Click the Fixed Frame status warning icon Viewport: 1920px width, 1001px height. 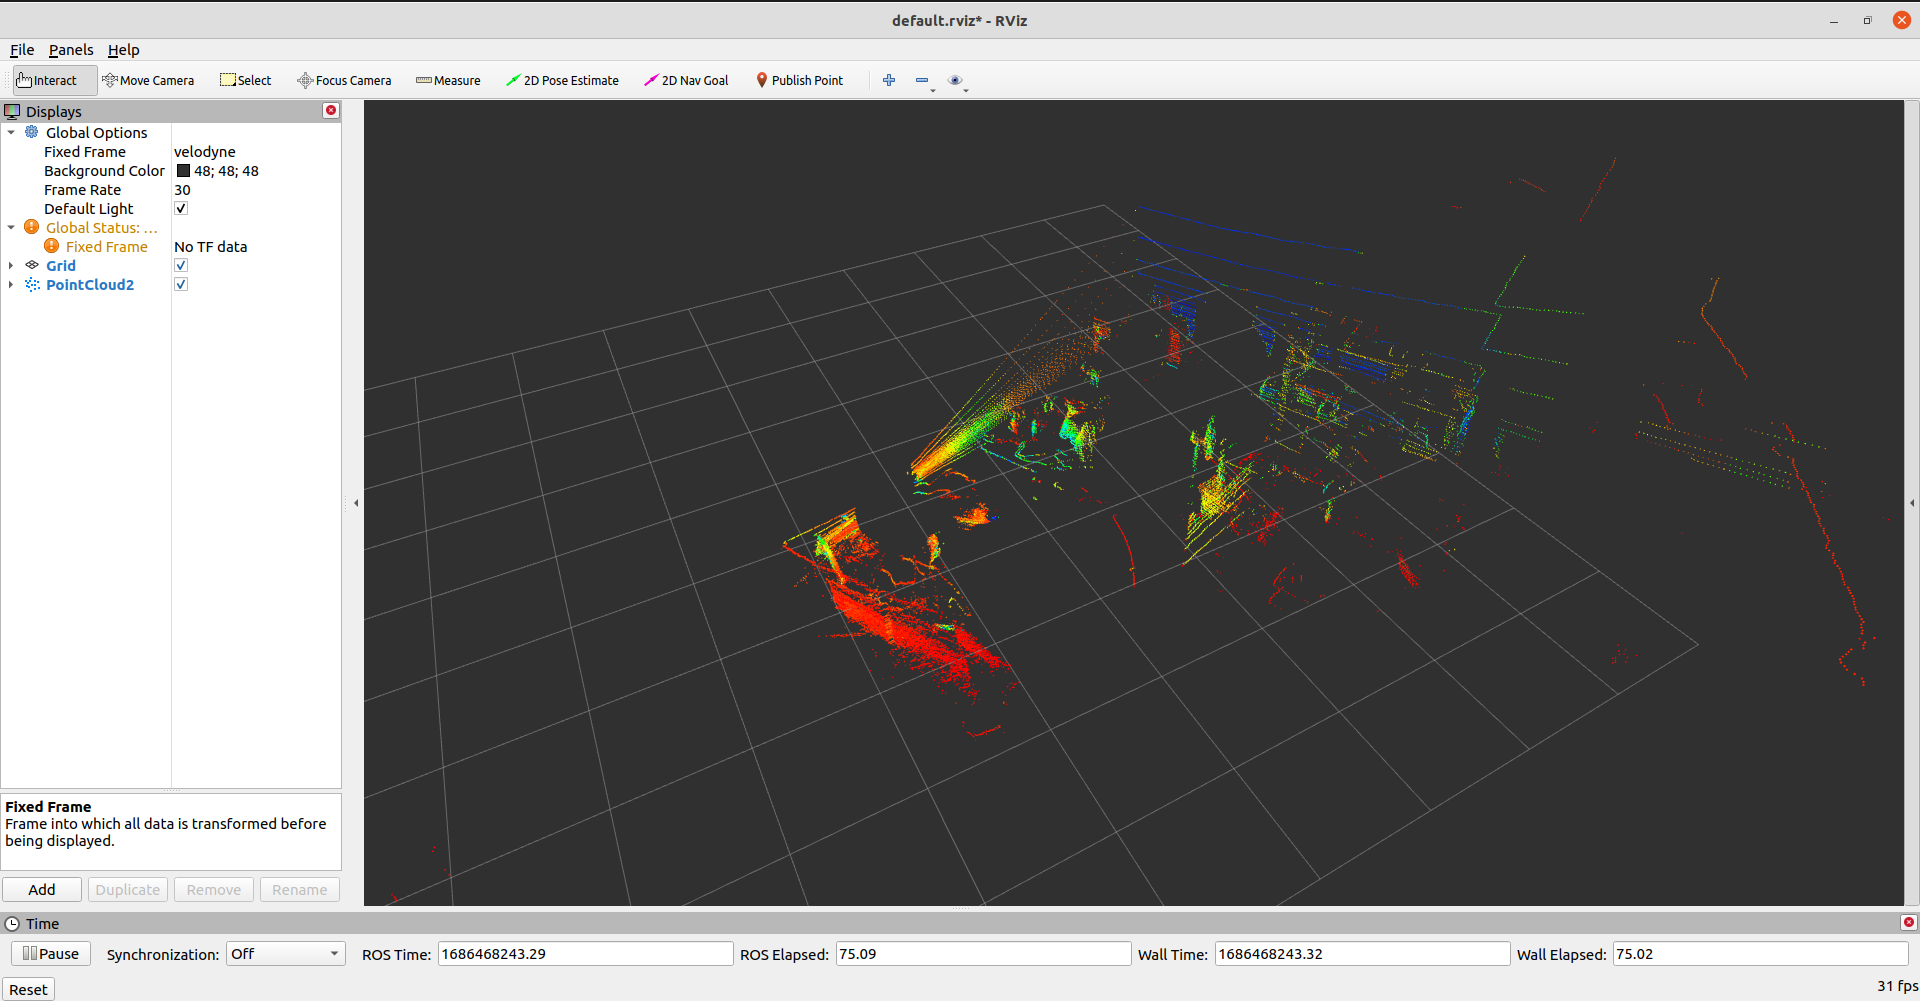(x=52, y=246)
